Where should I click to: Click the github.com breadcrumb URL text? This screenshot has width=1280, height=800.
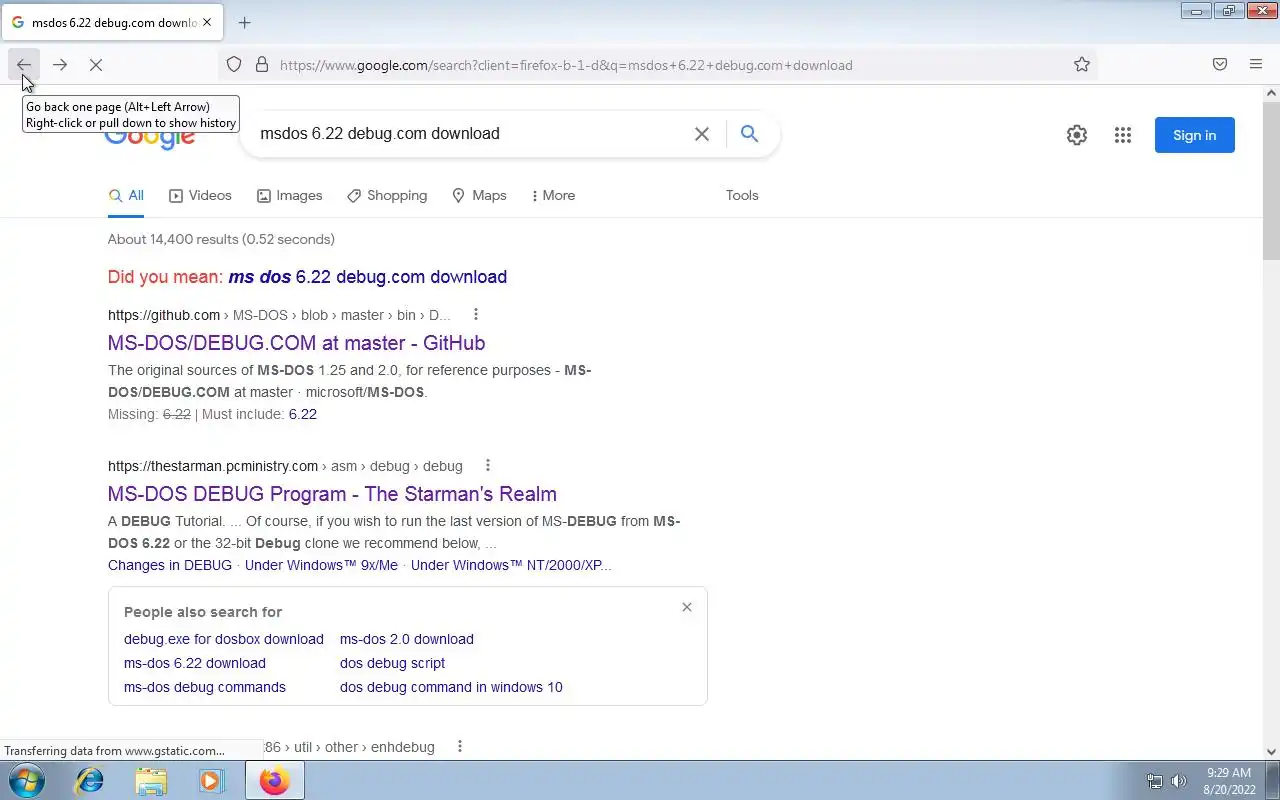pos(279,315)
